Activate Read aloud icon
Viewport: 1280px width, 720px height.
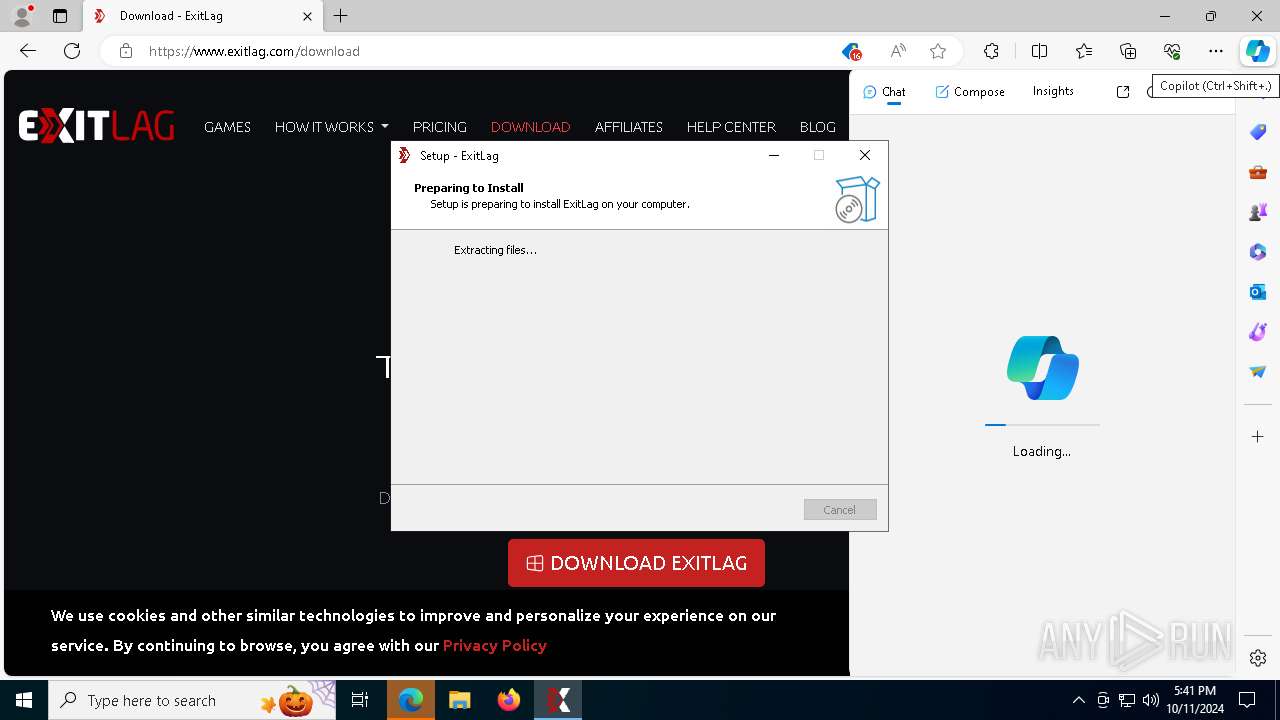(898, 51)
